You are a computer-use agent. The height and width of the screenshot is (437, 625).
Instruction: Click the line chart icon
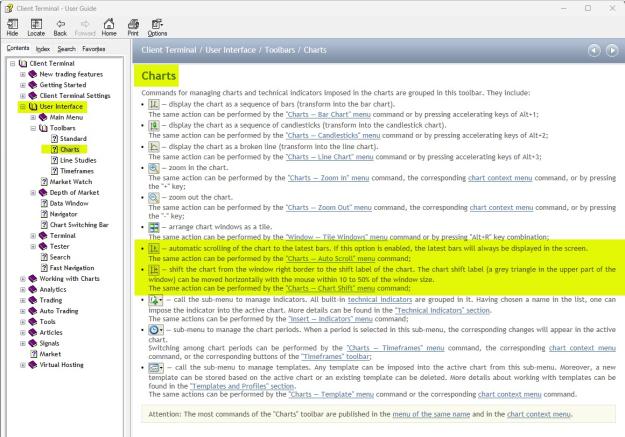[154, 147]
